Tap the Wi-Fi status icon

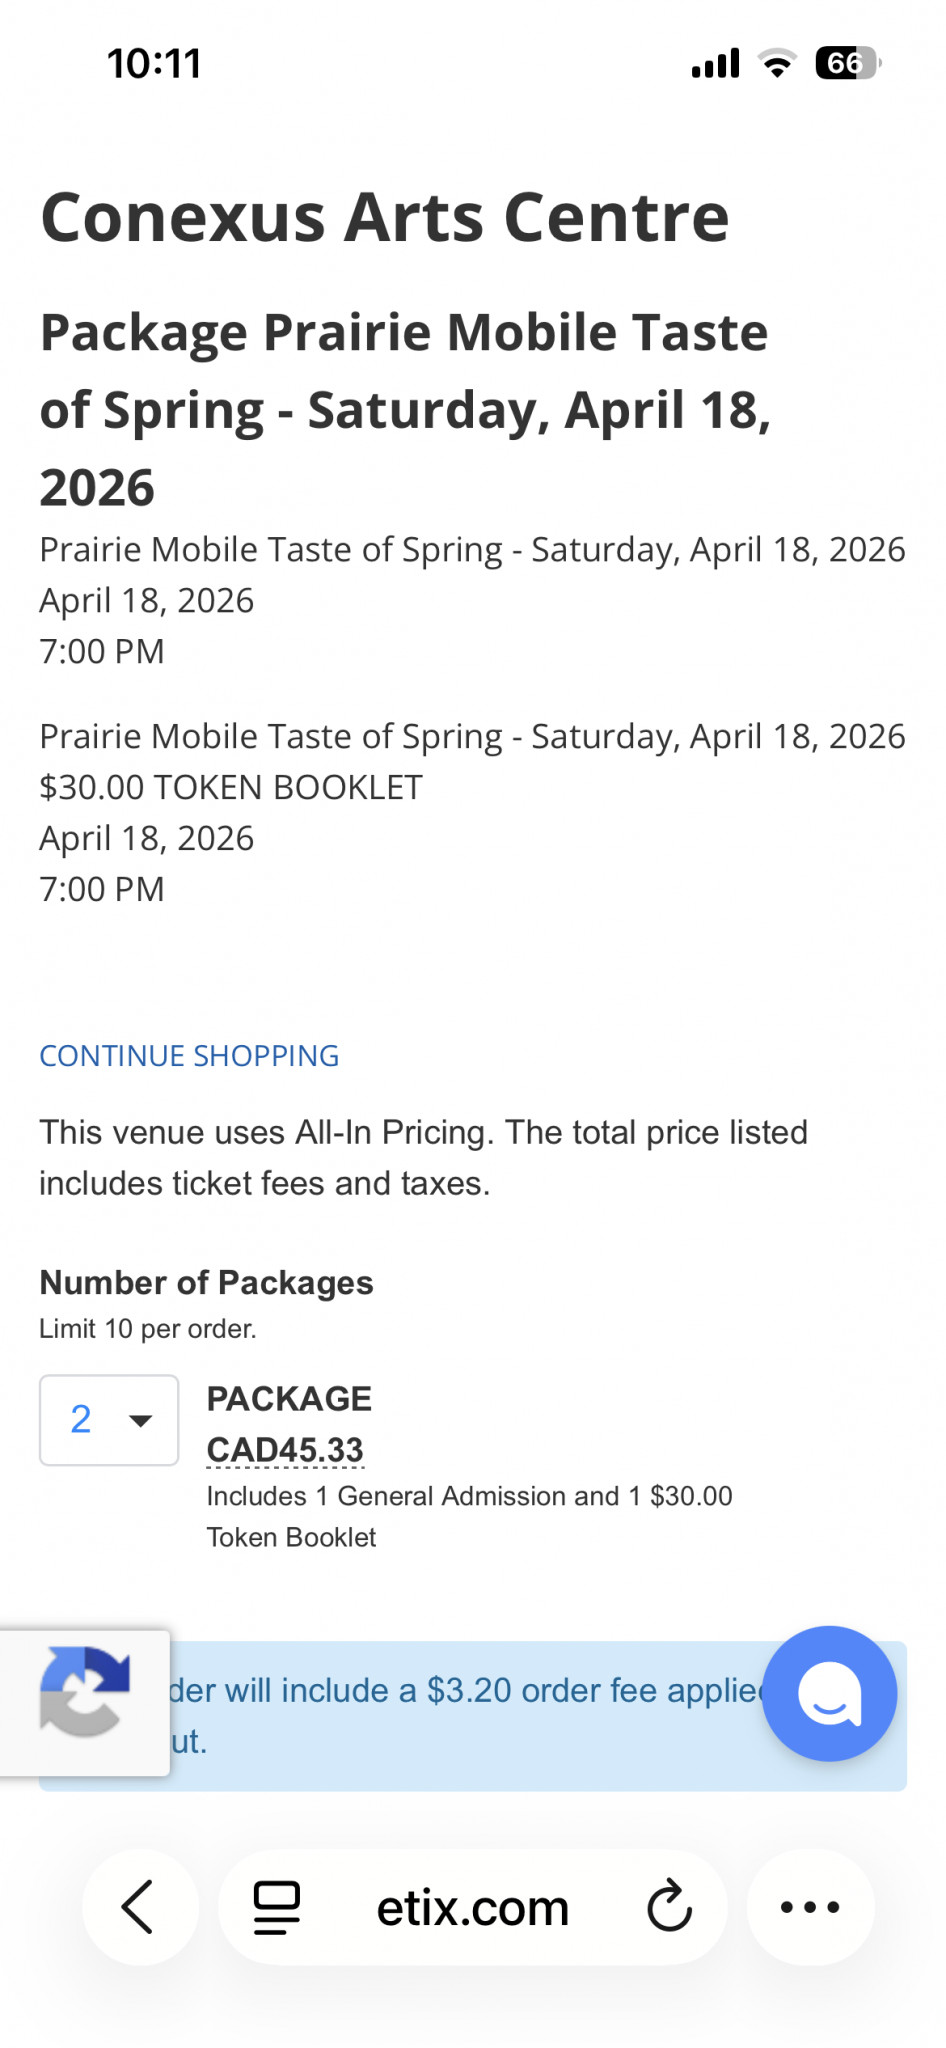click(777, 64)
